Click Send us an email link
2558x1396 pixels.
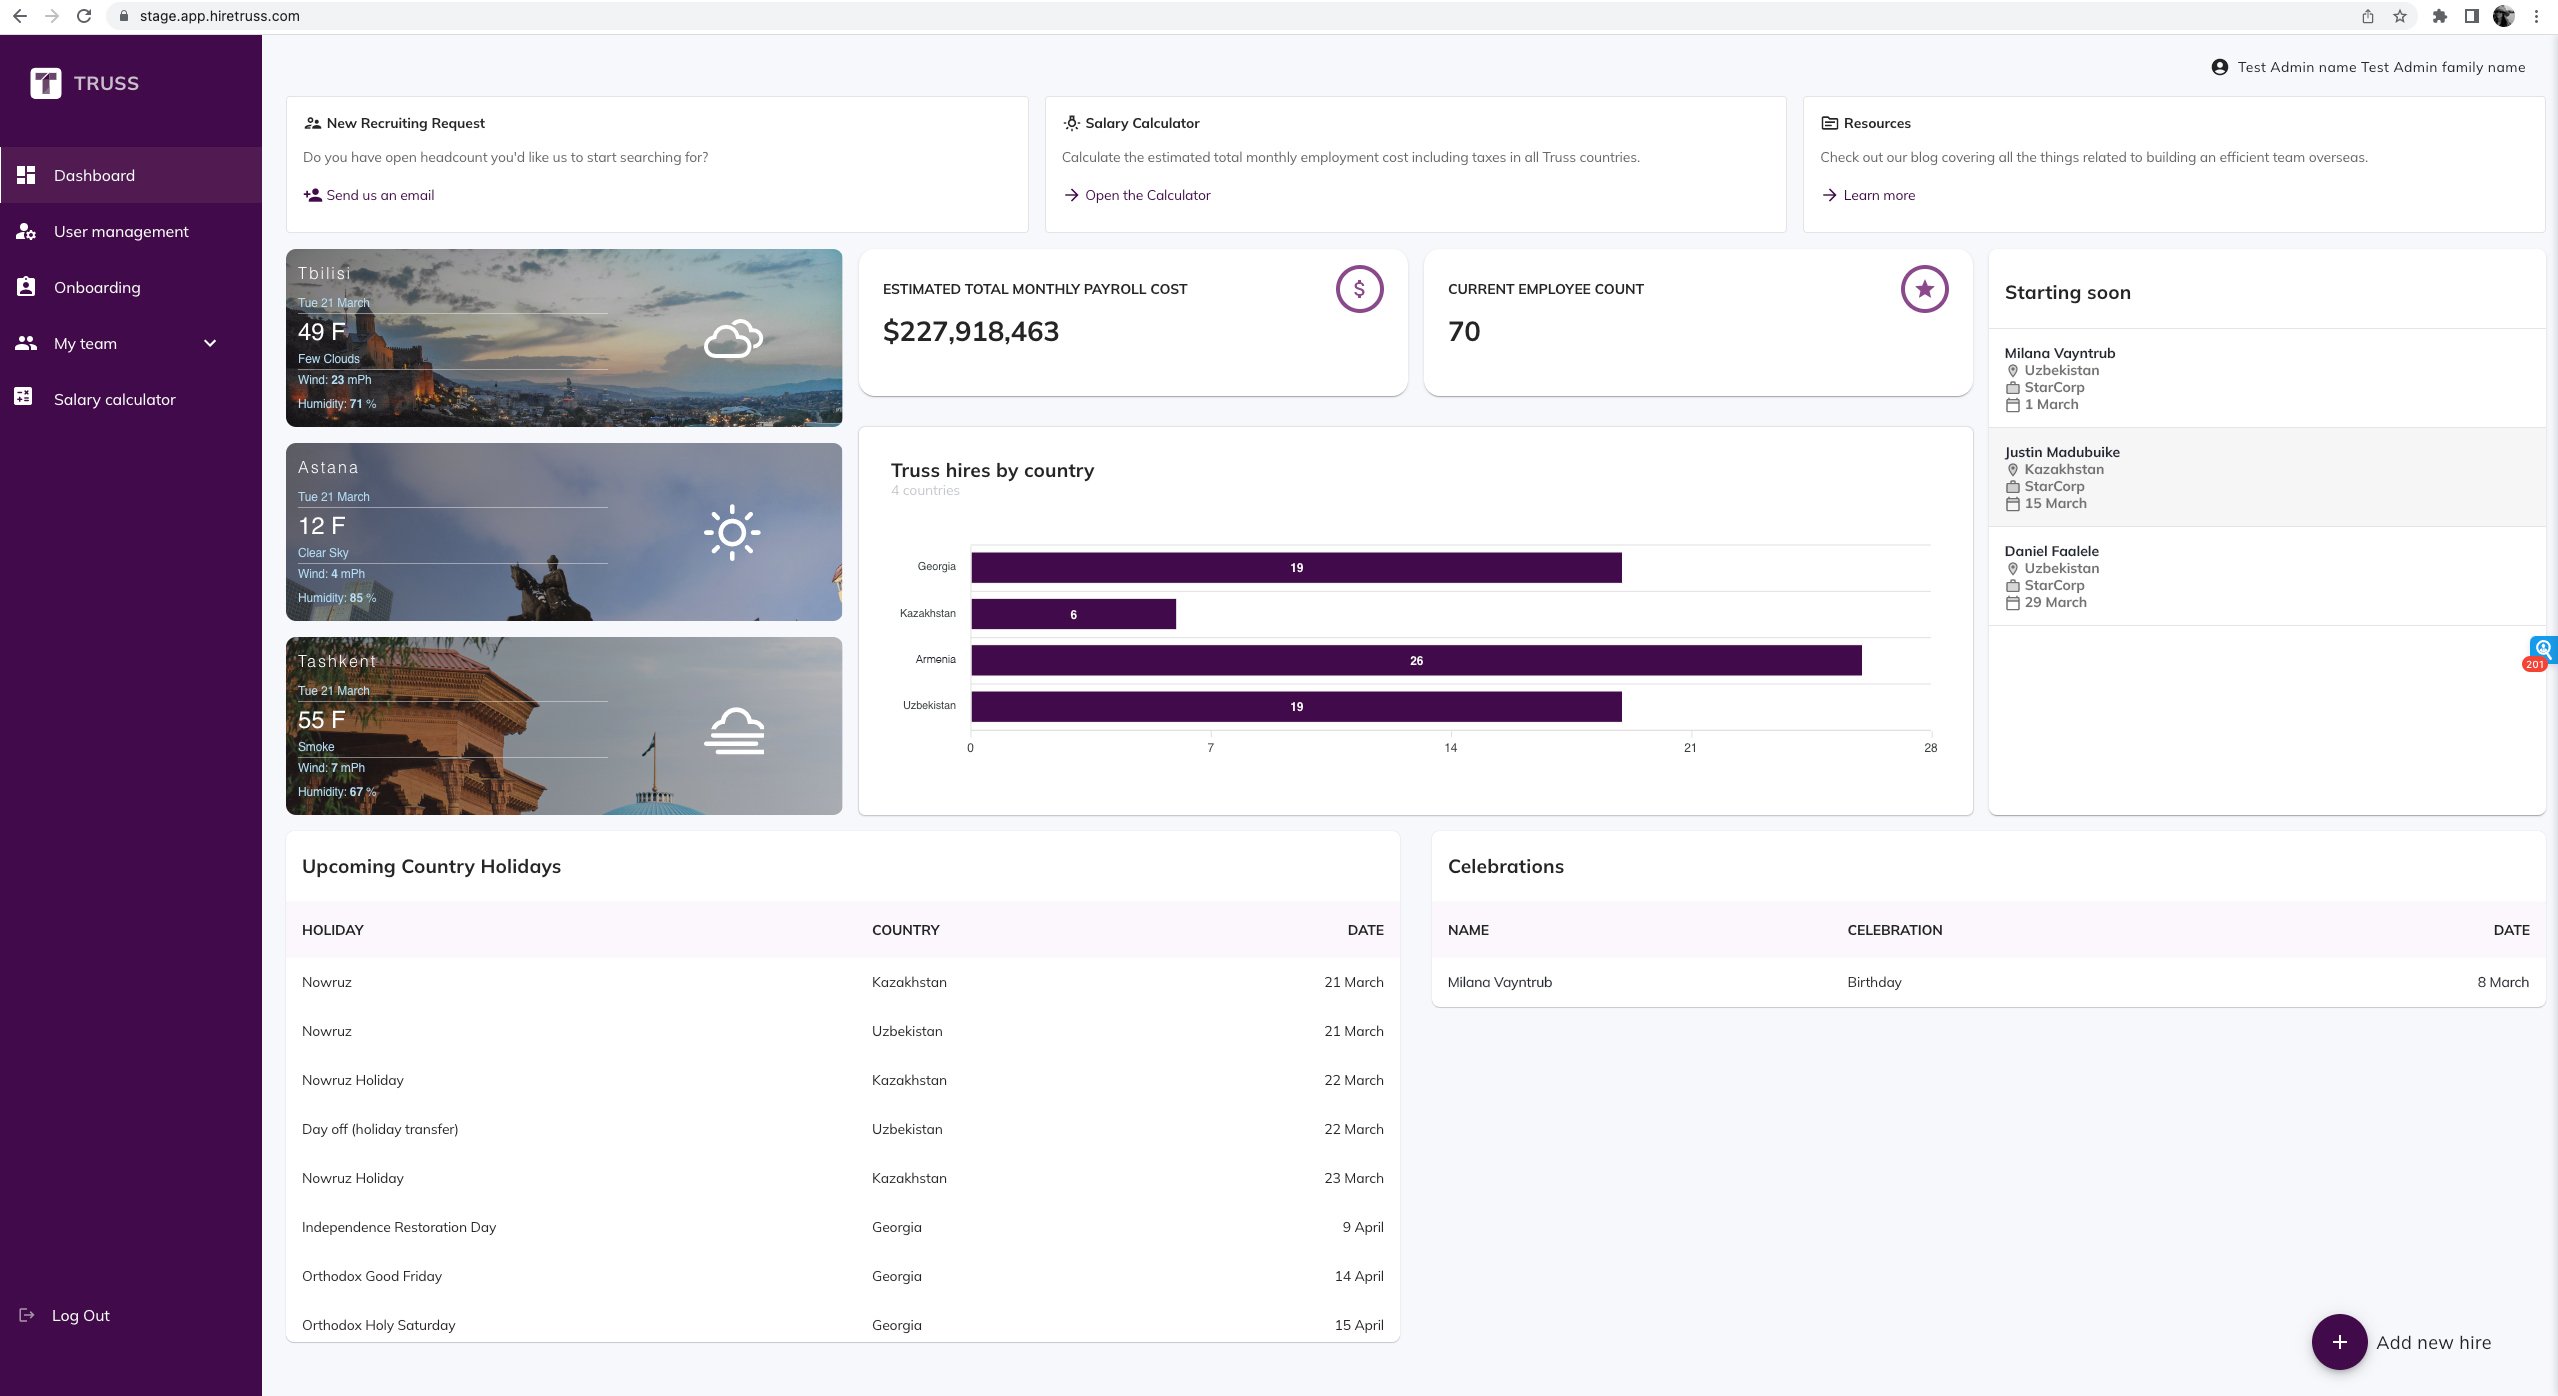379,195
